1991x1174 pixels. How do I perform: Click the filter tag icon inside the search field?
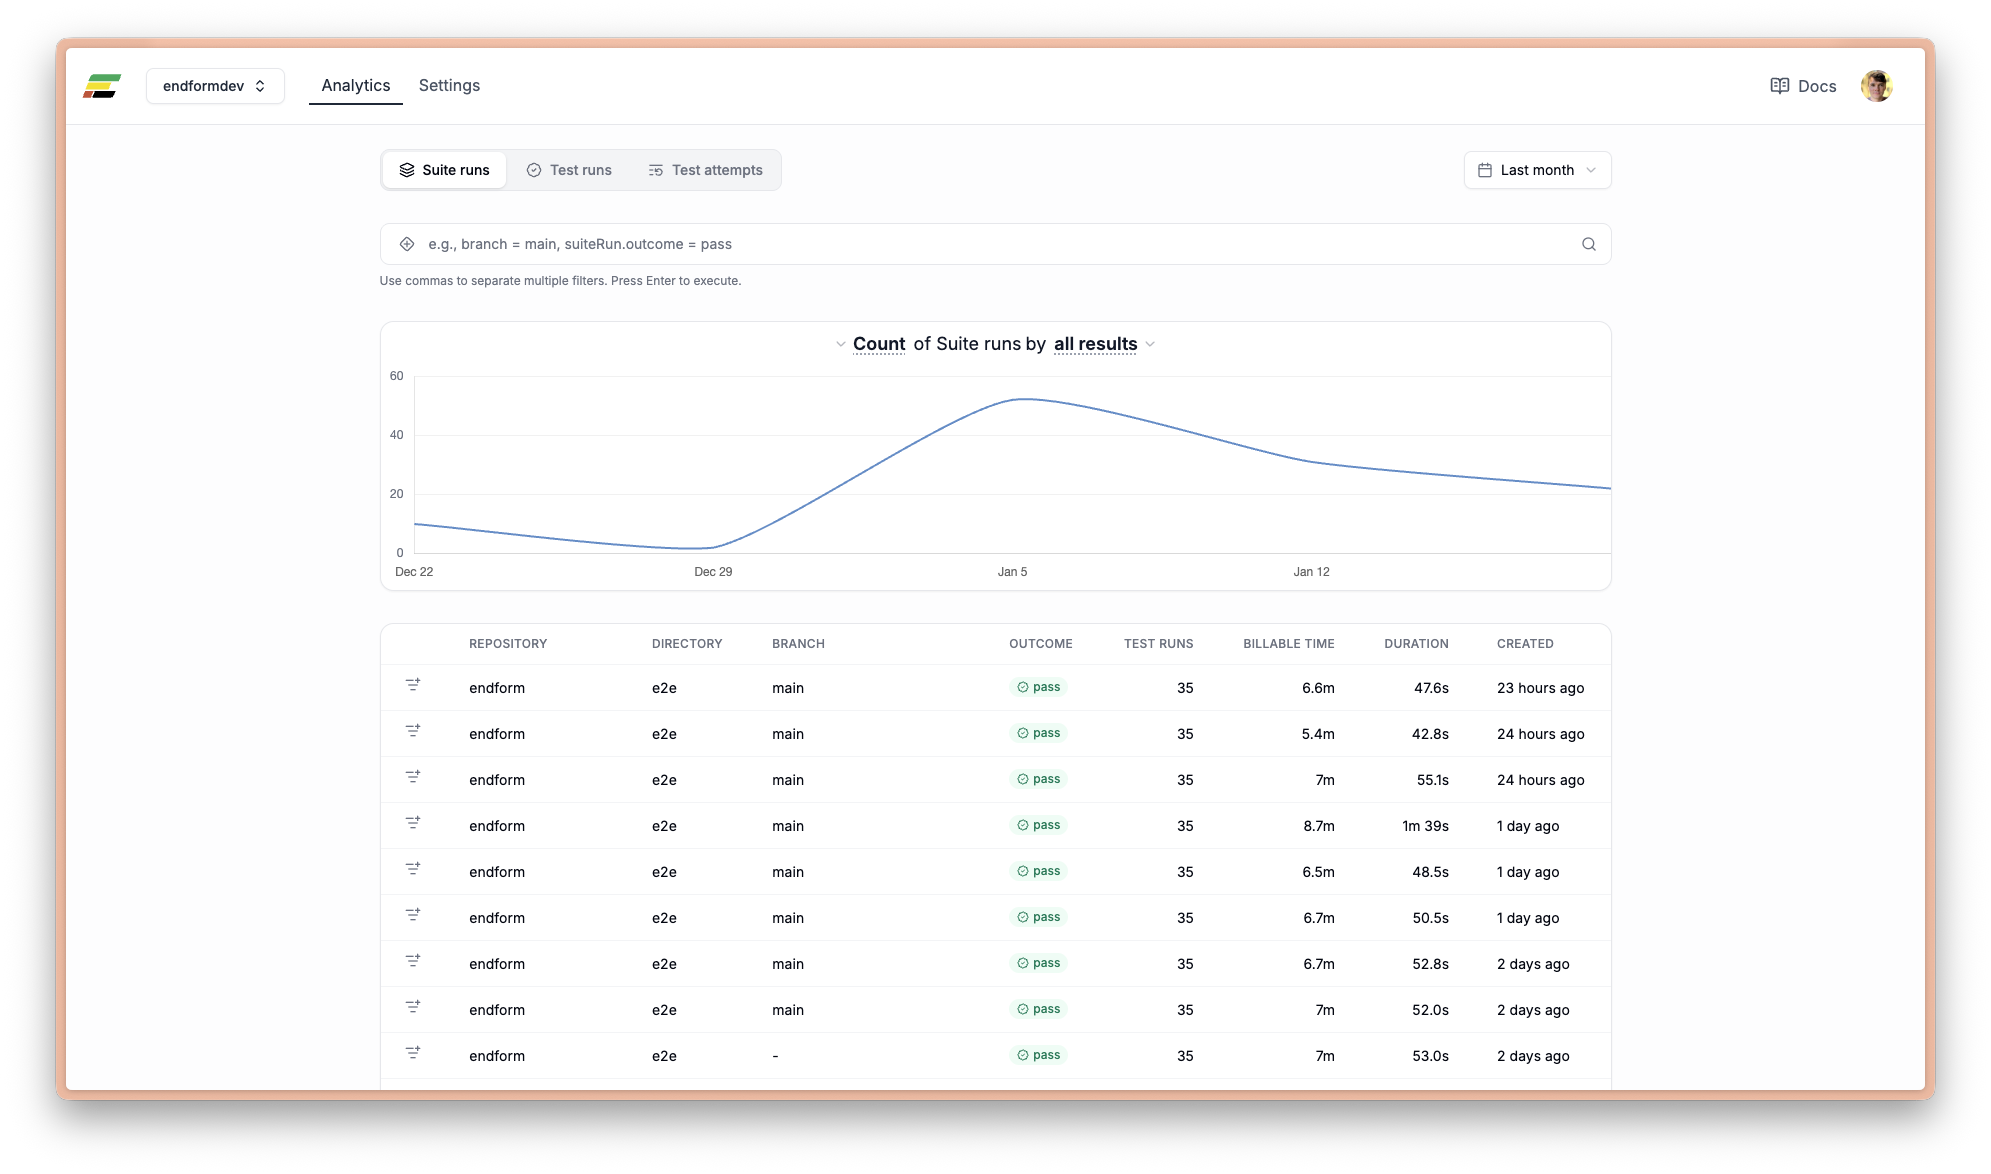click(406, 243)
